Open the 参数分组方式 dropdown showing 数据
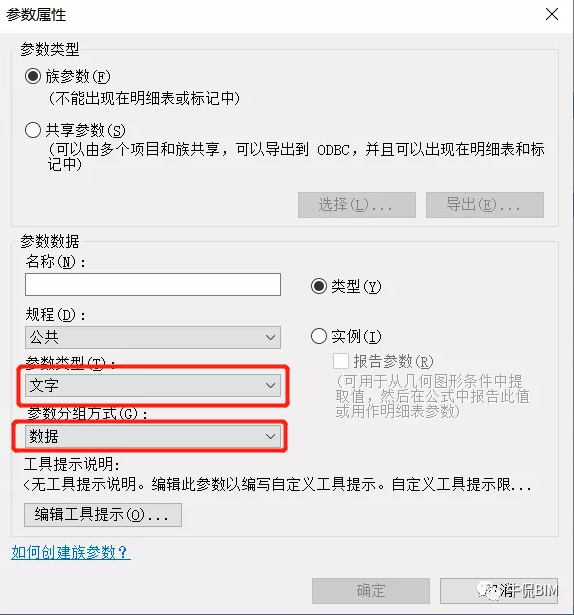 pos(153,436)
